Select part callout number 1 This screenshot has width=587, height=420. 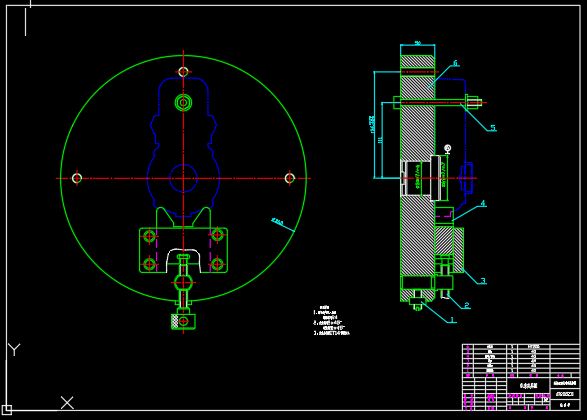point(452,320)
